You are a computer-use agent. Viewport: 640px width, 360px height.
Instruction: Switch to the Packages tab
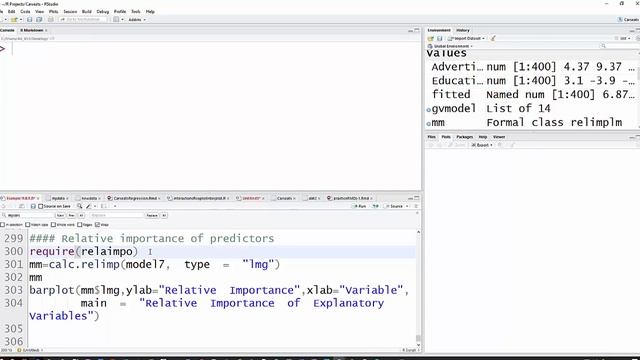[464, 137]
